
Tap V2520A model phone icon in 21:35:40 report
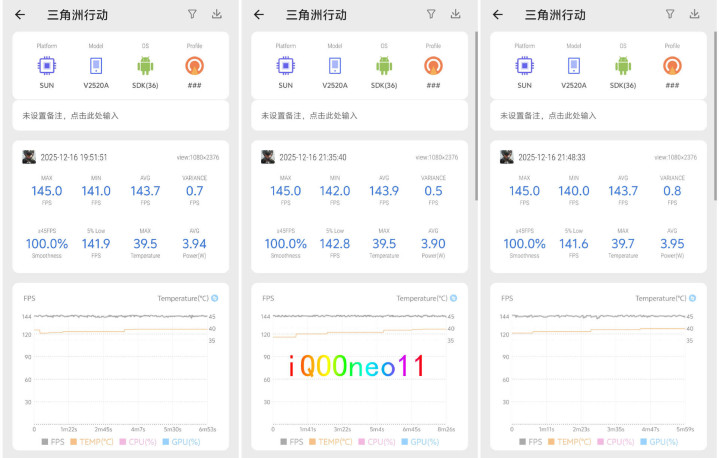(x=335, y=66)
